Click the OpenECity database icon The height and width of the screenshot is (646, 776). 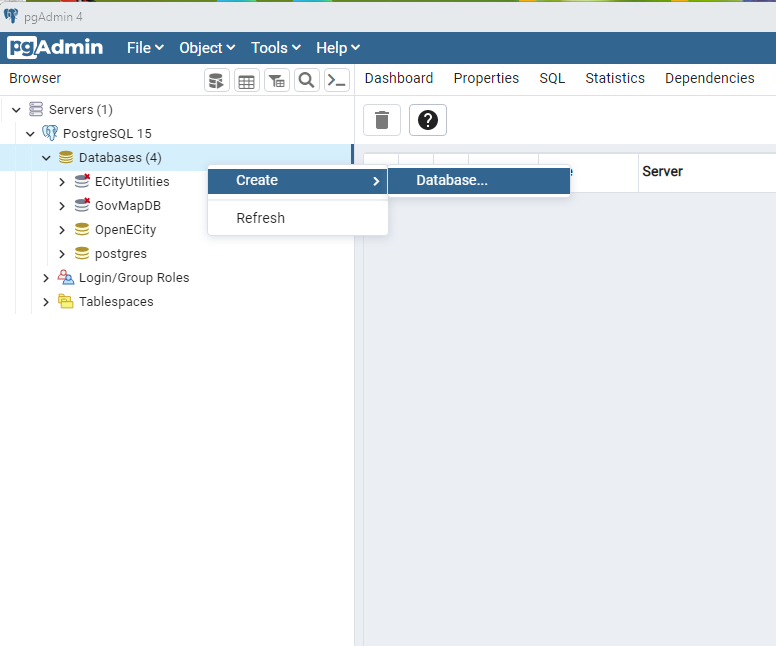[x=82, y=229]
